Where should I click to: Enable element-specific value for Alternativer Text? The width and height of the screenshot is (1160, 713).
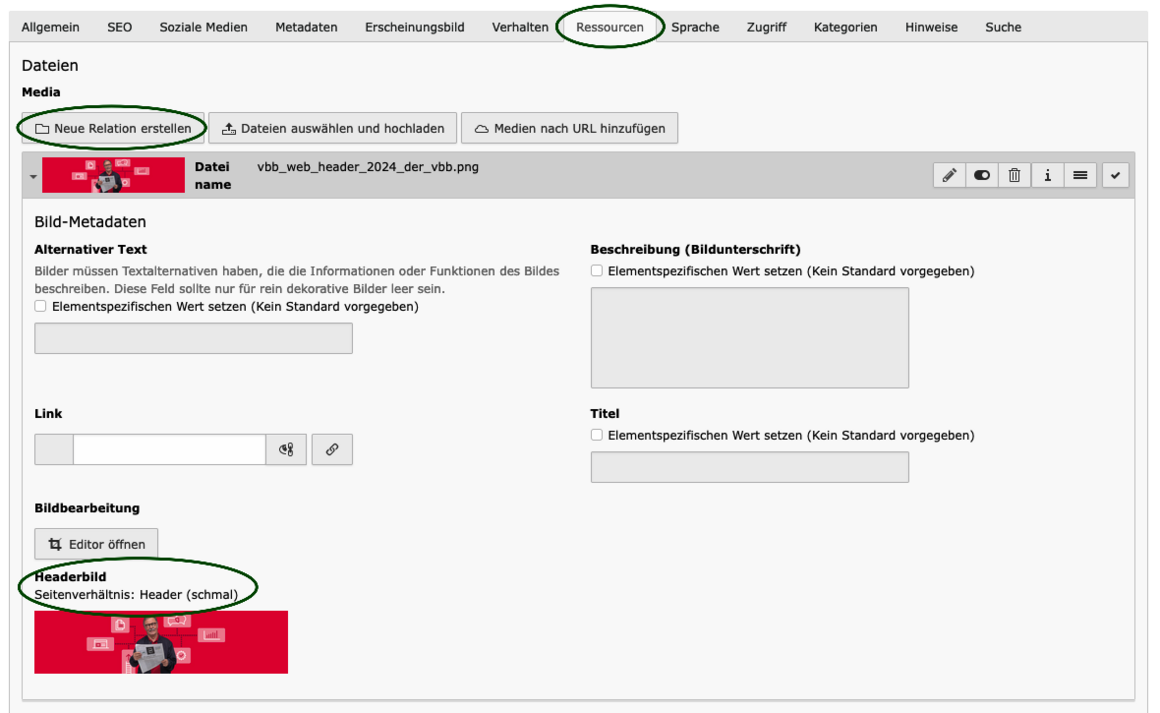41,306
